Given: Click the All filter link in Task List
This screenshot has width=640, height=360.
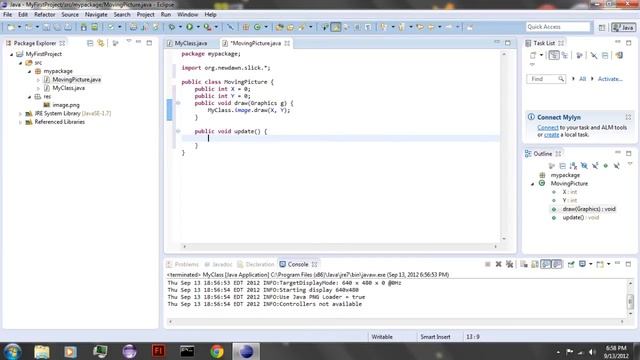Looking at the screenshot, I should pos(582,79).
